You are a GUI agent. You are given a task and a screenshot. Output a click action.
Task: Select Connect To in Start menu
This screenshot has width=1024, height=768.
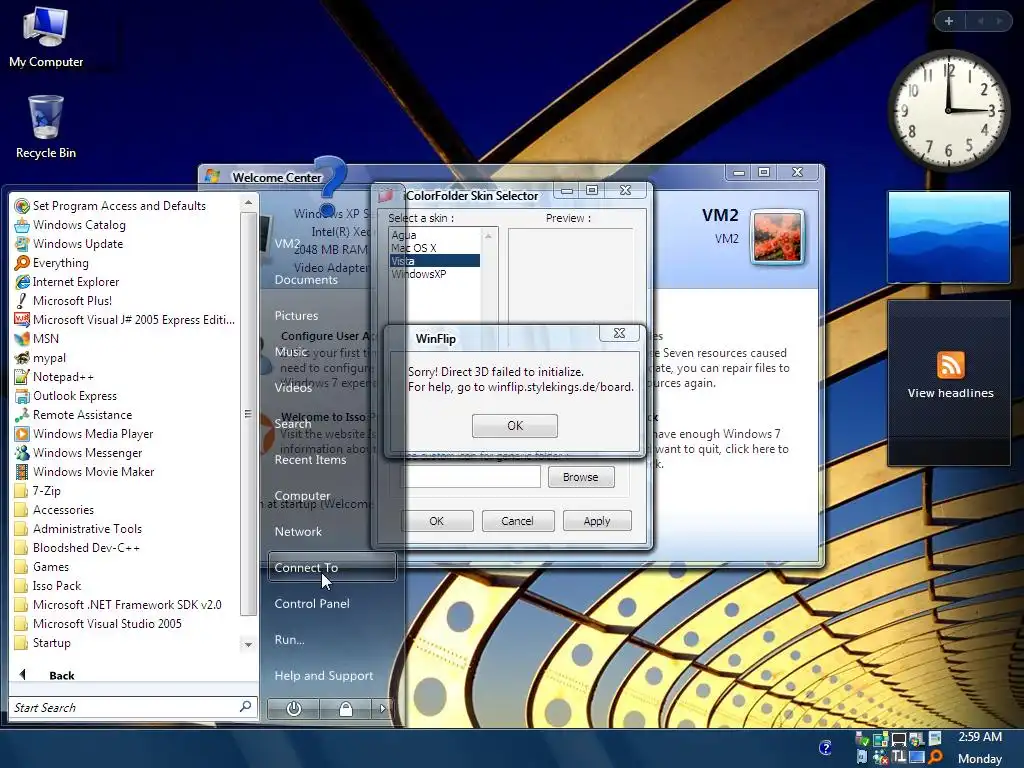coord(332,568)
